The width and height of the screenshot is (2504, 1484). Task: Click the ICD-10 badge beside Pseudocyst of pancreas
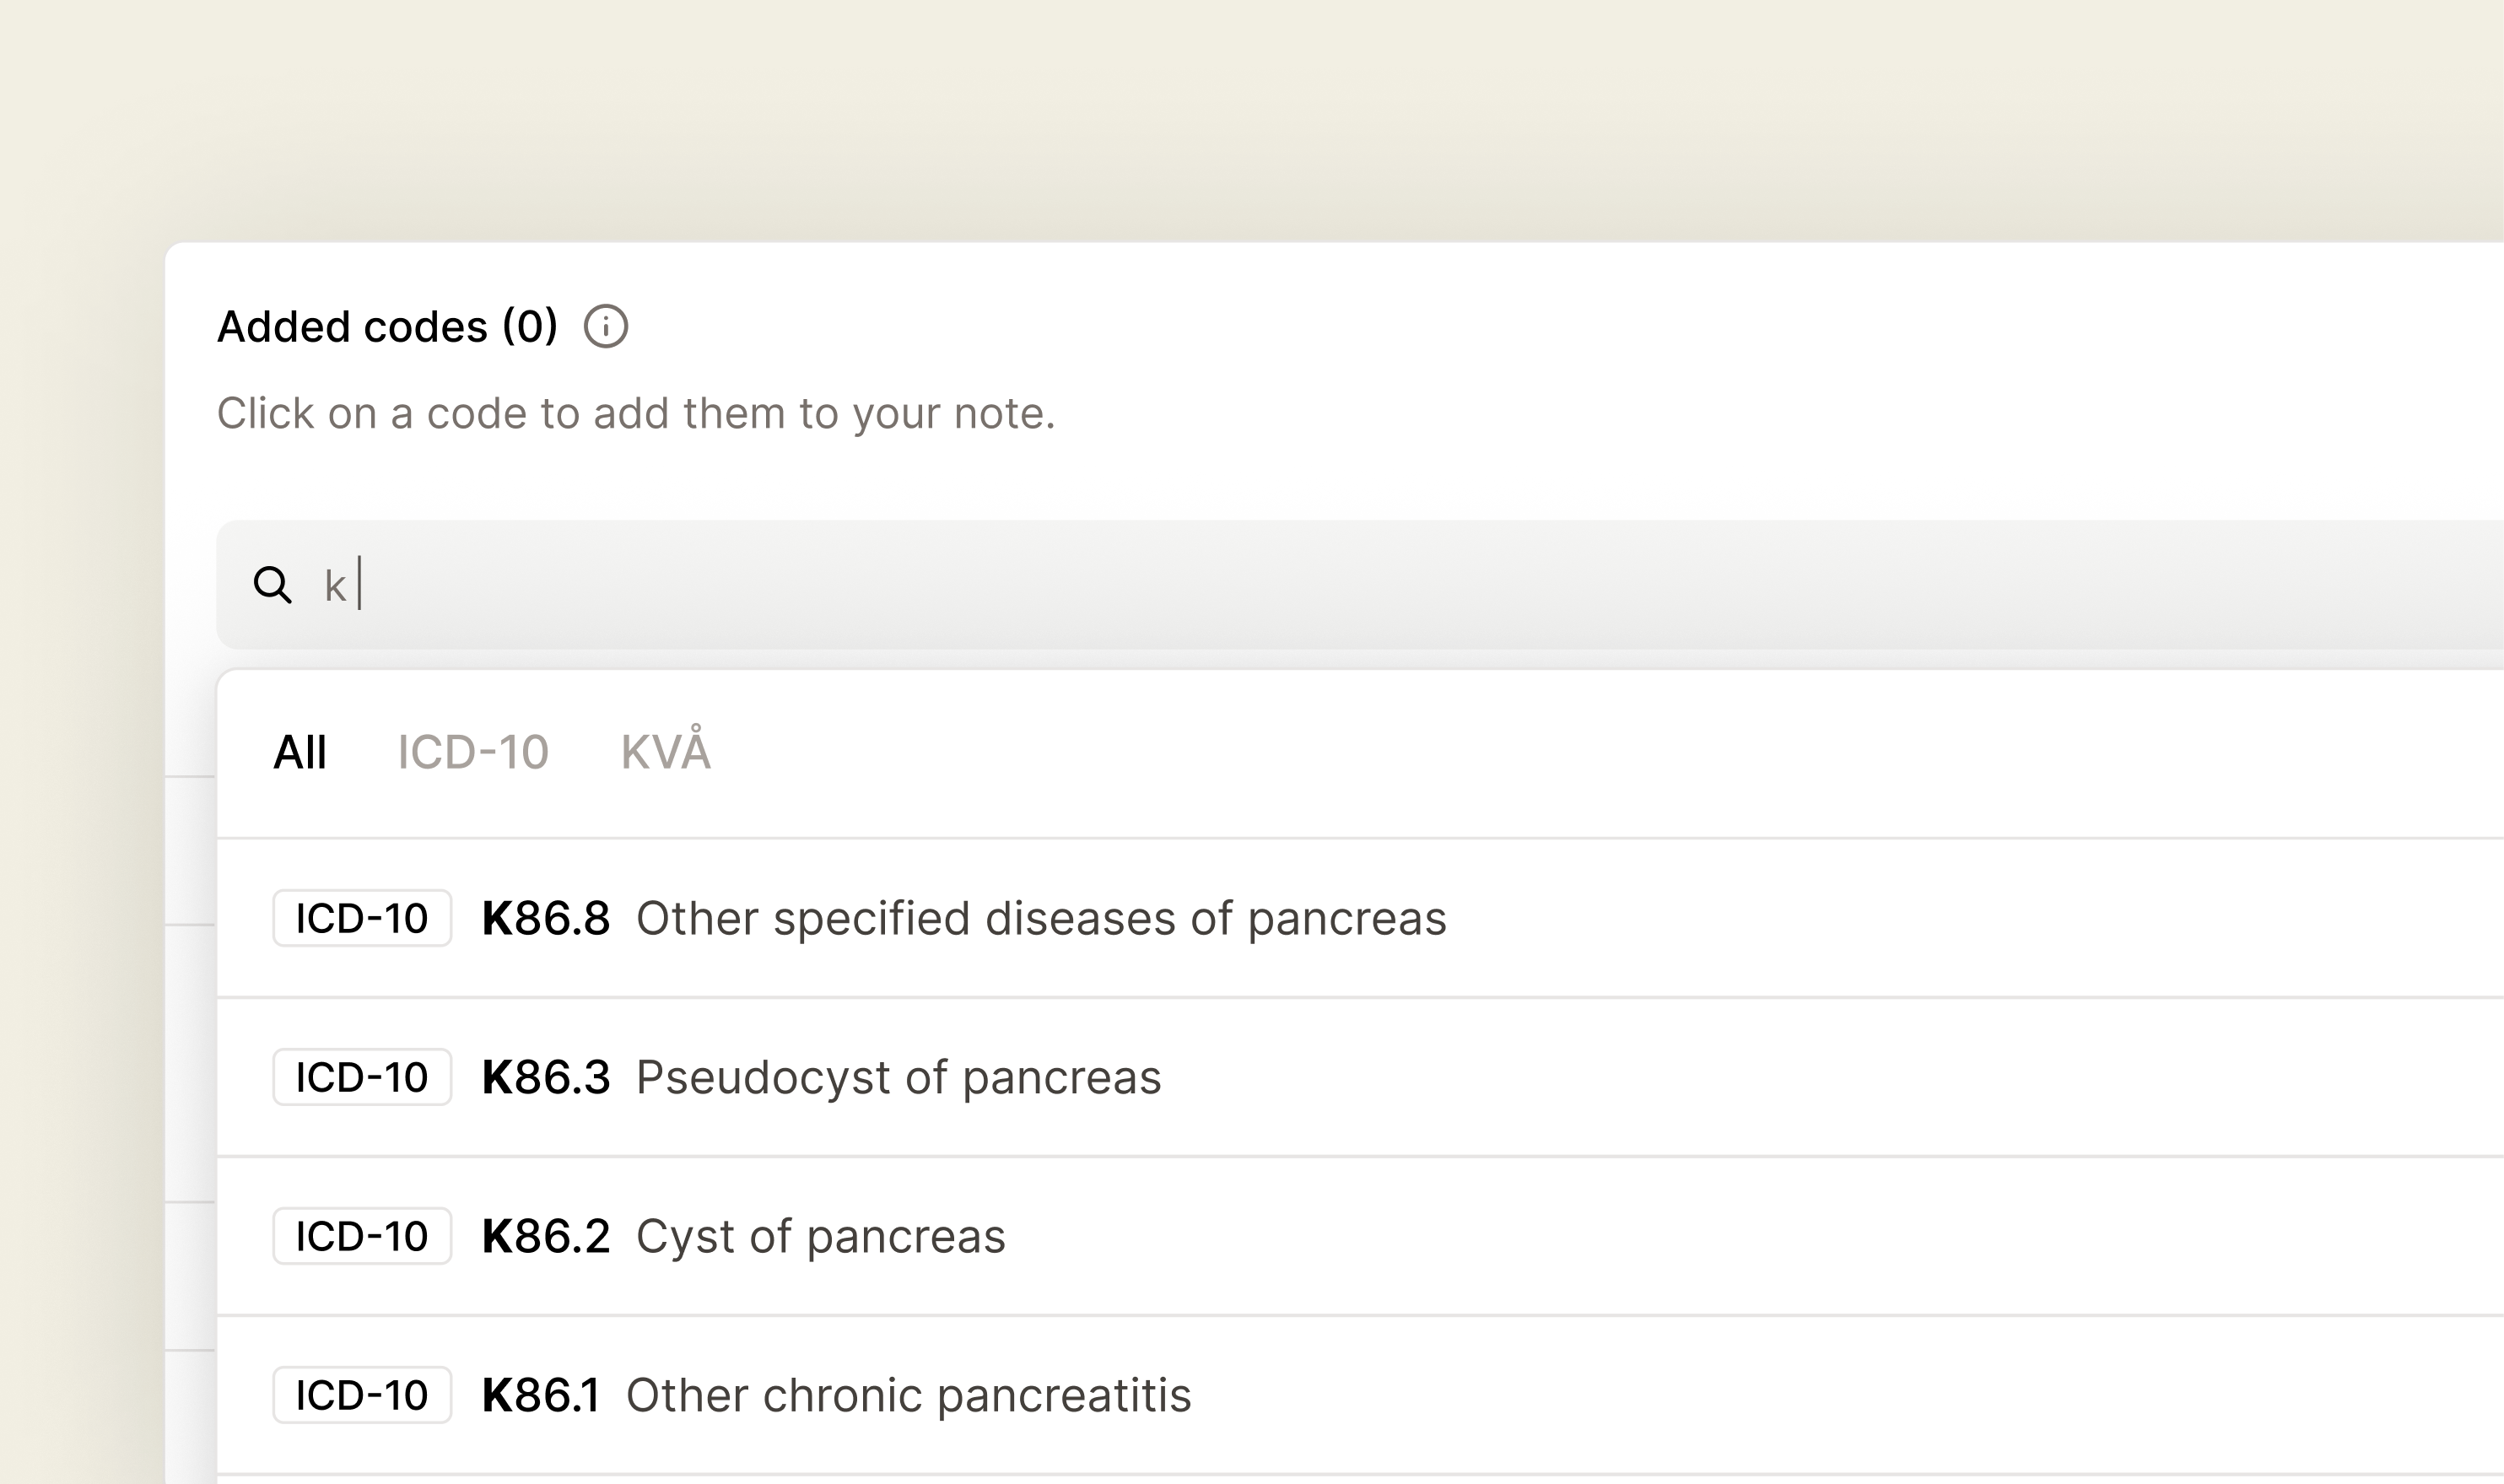point(362,1078)
